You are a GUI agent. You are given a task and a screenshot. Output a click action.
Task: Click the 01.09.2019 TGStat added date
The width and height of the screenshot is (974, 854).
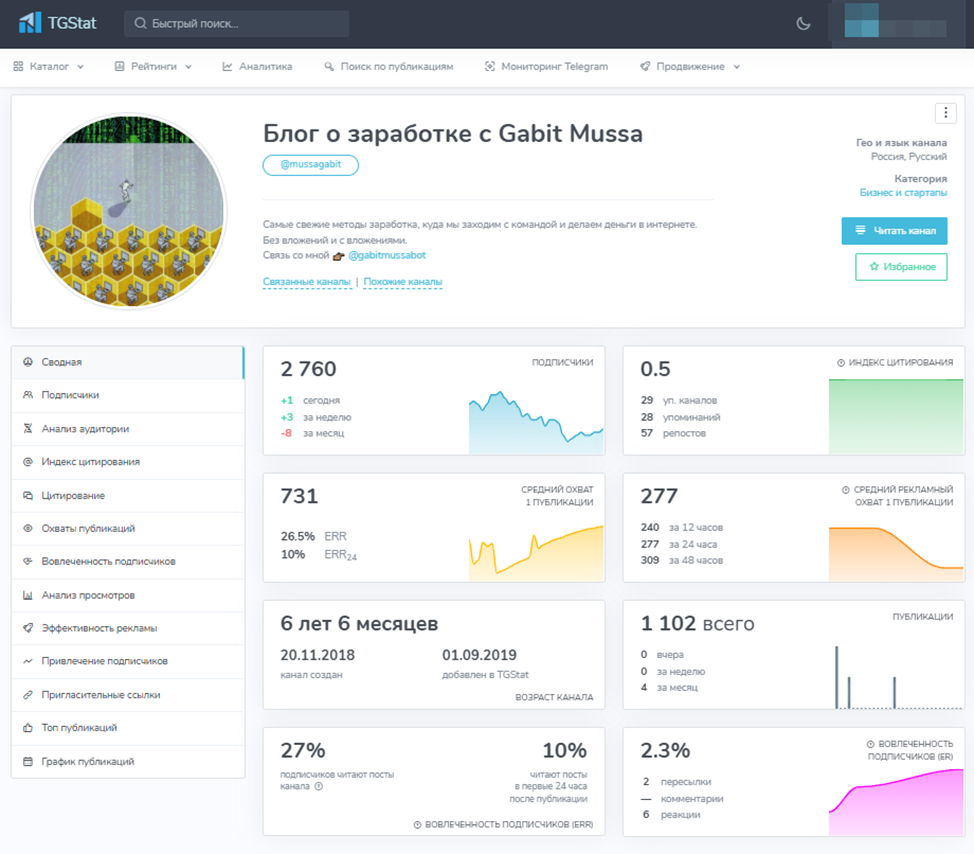pyautogui.click(x=479, y=655)
